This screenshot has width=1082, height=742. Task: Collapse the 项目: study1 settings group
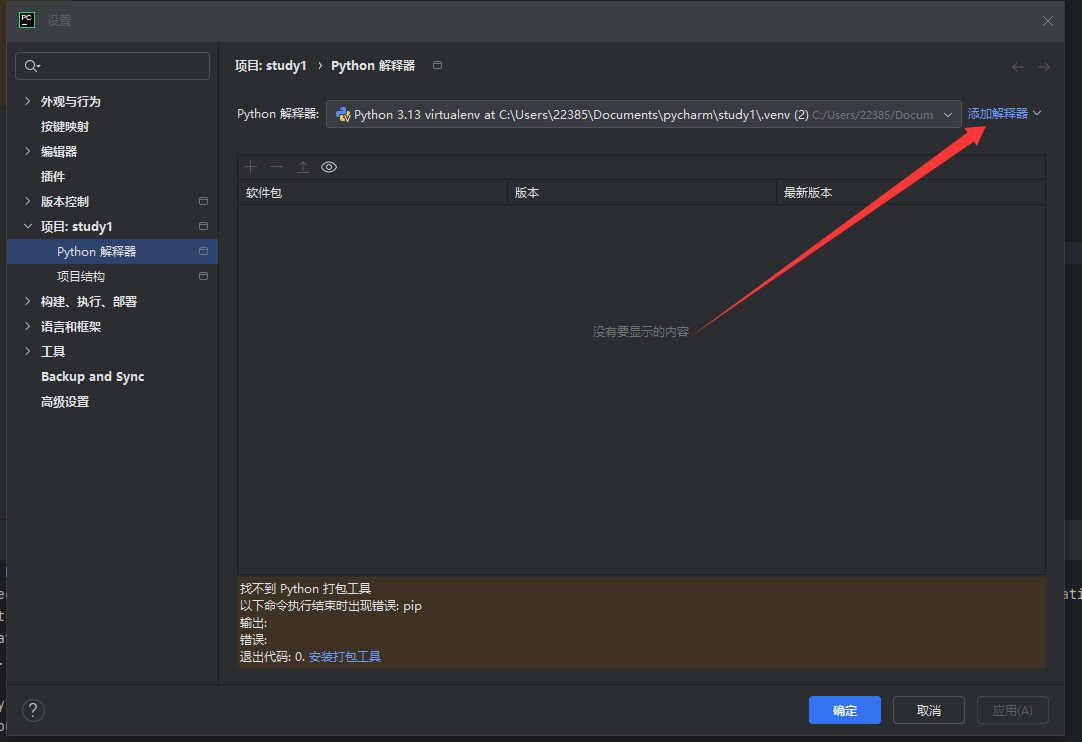coord(28,226)
